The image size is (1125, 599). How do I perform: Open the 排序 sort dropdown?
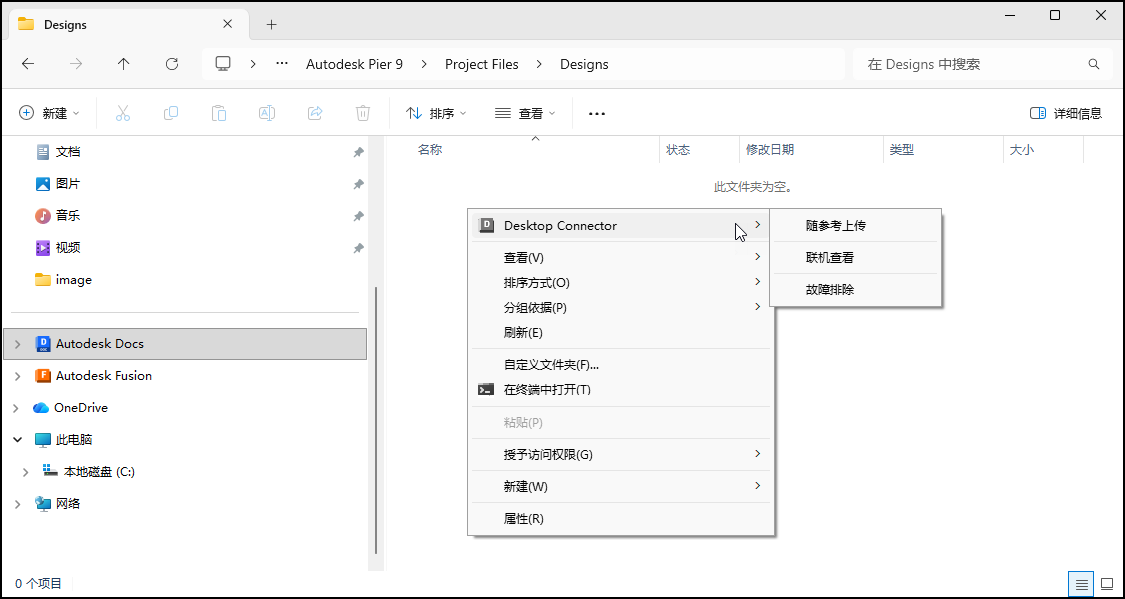coord(436,113)
